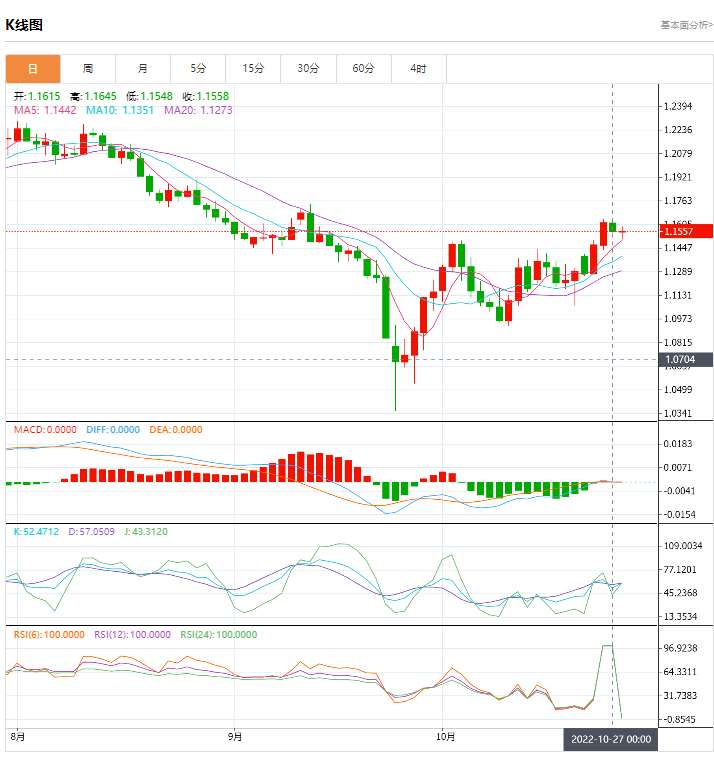Click the 低:1.1548 low value
The width and height of the screenshot is (714, 759).
[150, 96]
